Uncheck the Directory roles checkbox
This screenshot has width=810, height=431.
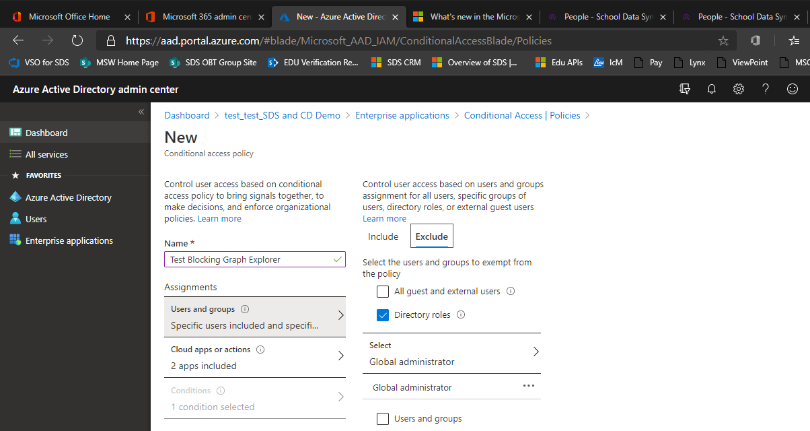[383, 315]
